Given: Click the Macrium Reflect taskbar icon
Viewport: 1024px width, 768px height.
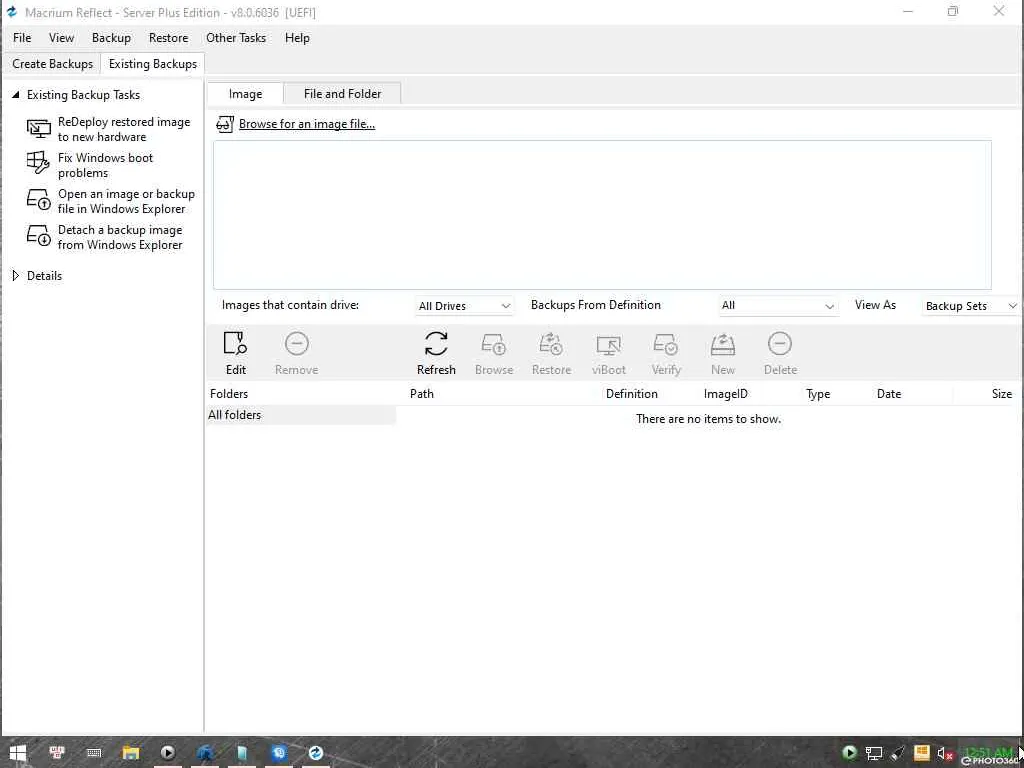Looking at the screenshot, I should coord(315,753).
